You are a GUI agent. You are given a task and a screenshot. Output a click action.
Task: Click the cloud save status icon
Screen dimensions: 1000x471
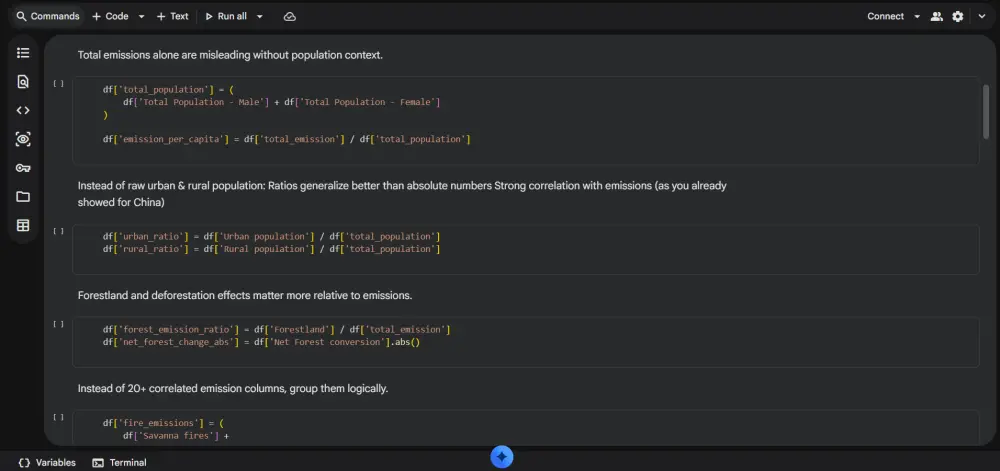(x=290, y=17)
